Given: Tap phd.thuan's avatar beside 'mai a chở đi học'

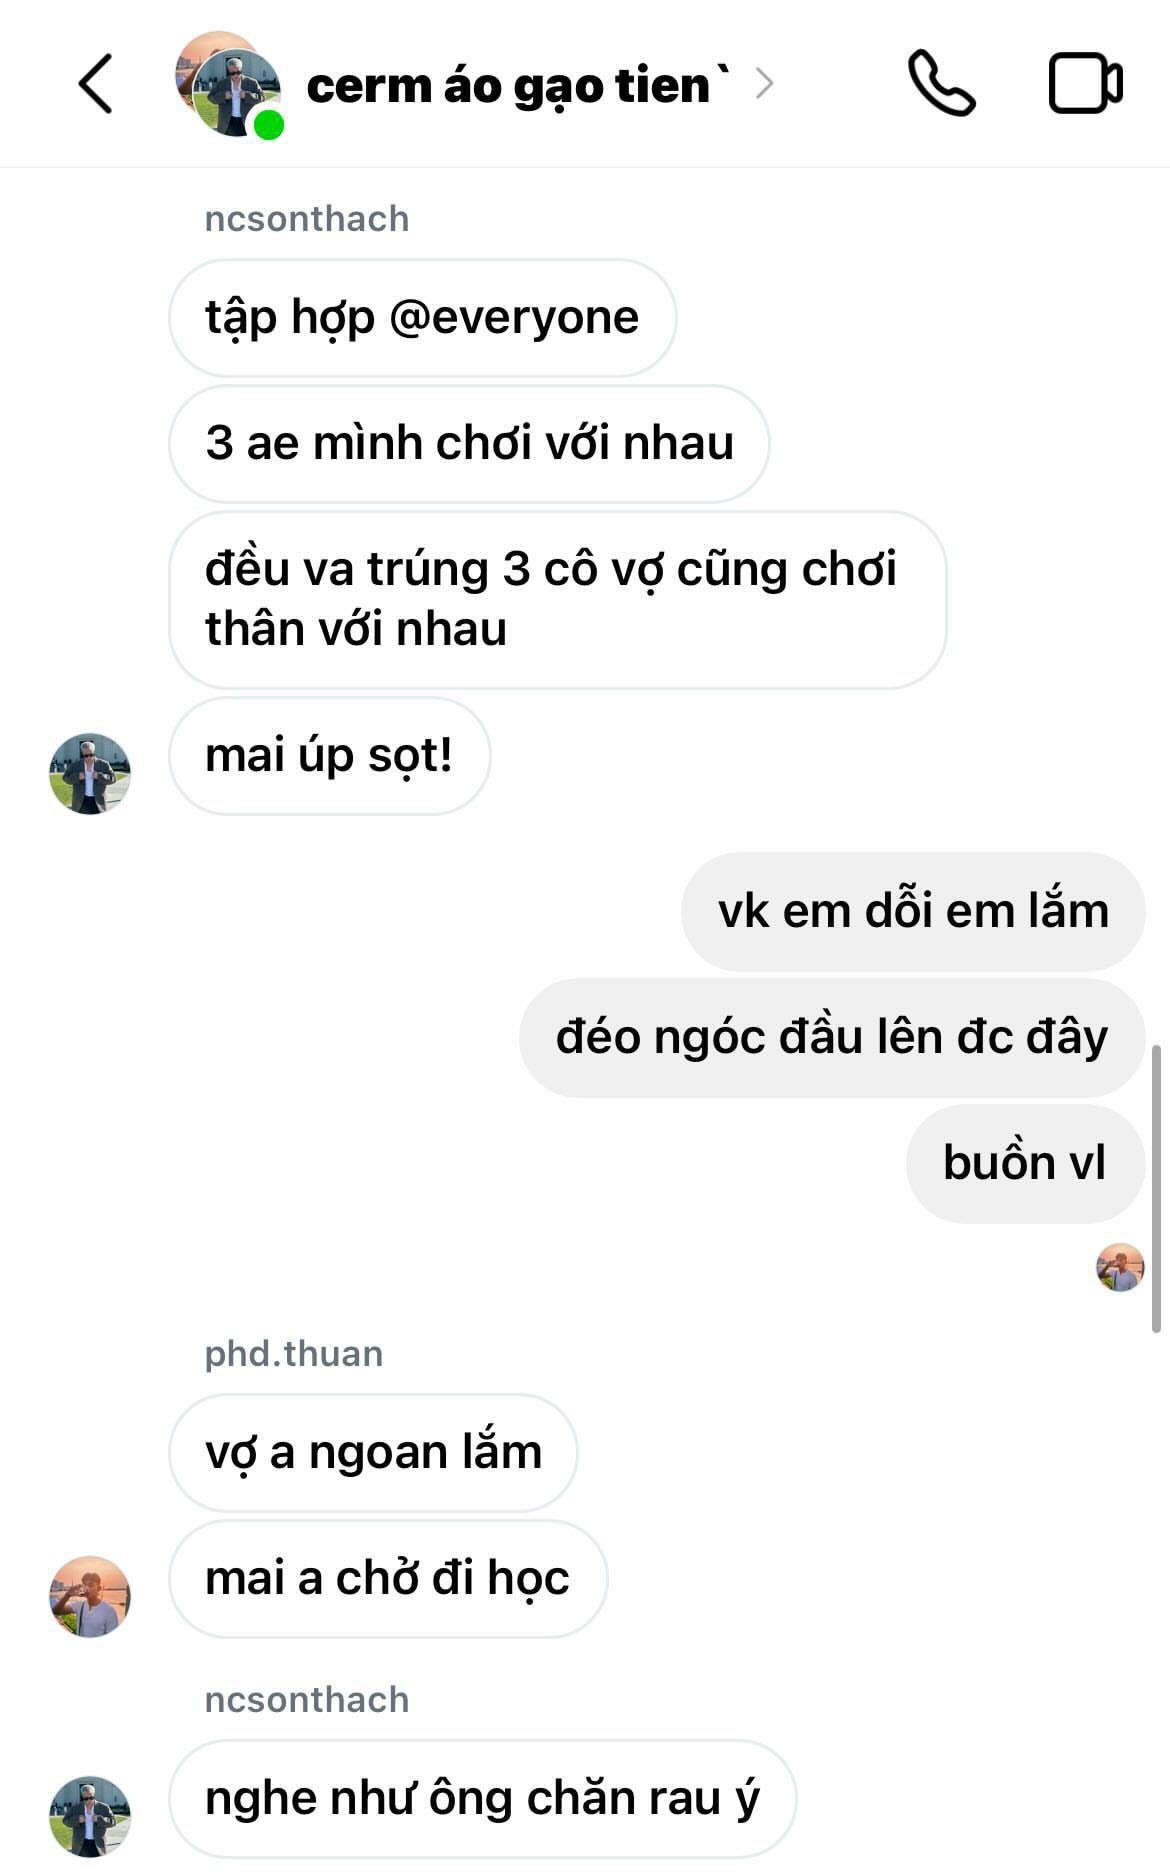Looking at the screenshot, I should pyautogui.click(x=90, y=1596).
